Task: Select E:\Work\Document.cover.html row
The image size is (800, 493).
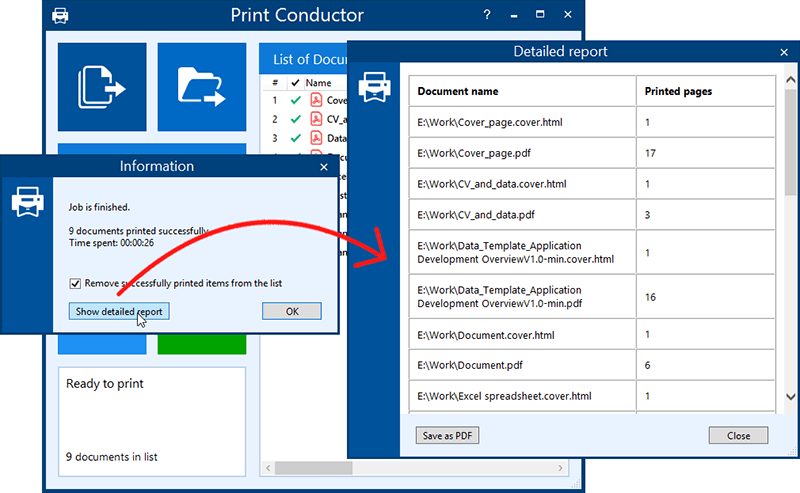Action: click(592, 335)
